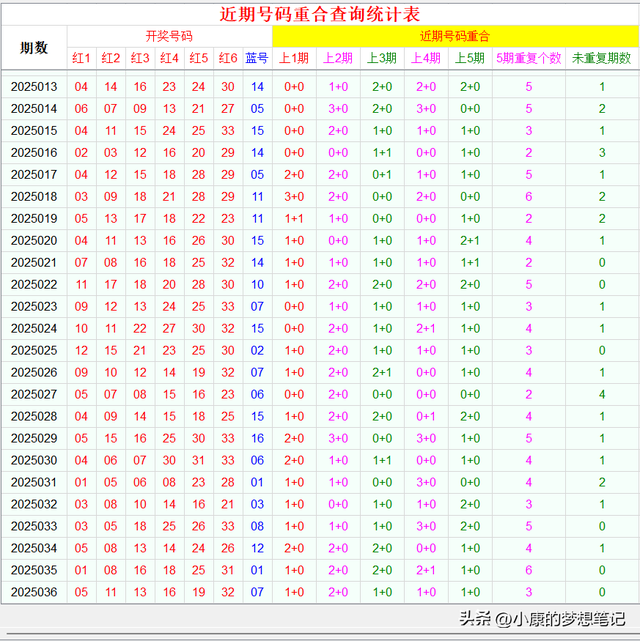Click blue number 02 in row 2025025
The image size is (640, 641).
tap(257, 351)
